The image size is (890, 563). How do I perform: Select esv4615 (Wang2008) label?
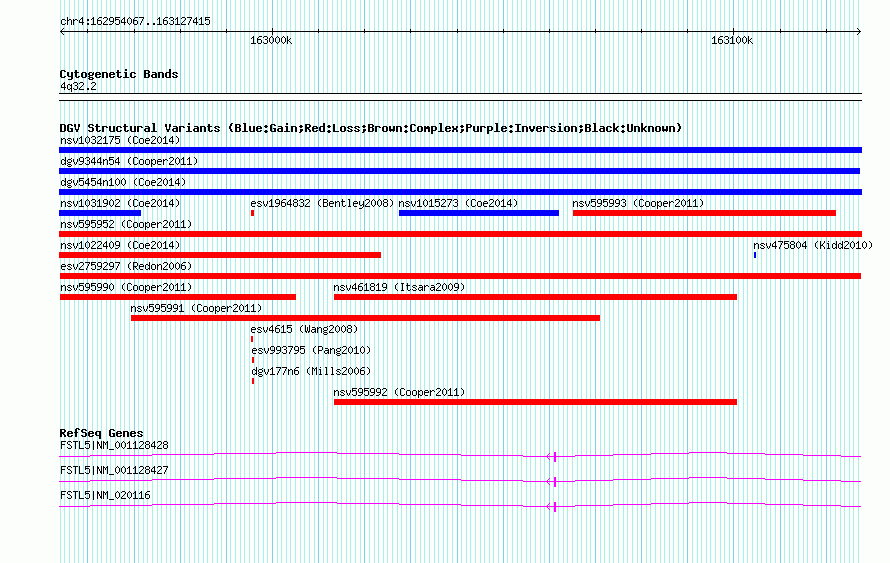[x=304, y=329]
